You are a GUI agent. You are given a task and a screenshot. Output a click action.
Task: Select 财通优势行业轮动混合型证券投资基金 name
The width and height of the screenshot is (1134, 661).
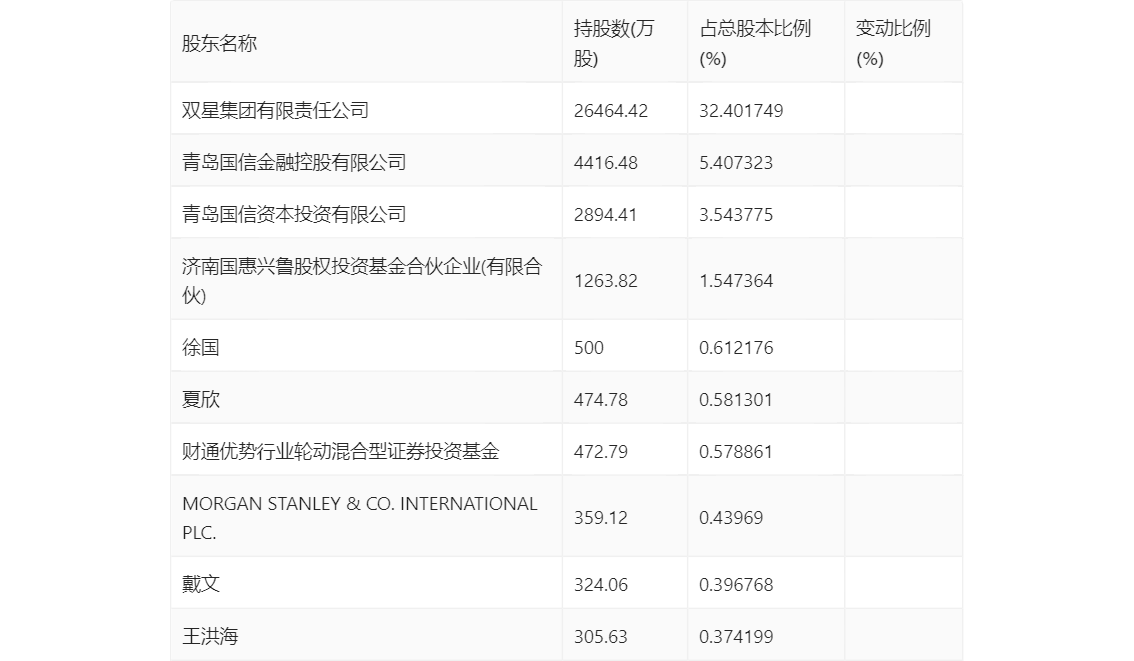click(x=341, y=452)
